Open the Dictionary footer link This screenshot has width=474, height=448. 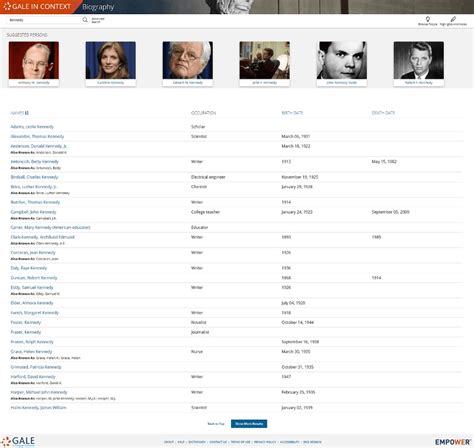pyautogui.click(x=197, y=442)
